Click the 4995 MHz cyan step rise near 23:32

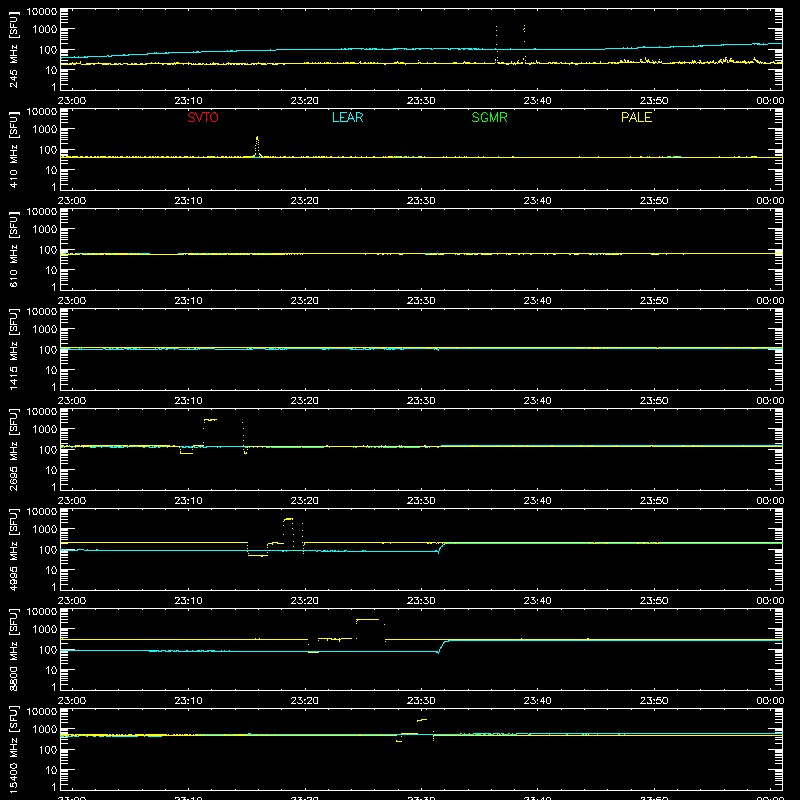click(441, 547)
